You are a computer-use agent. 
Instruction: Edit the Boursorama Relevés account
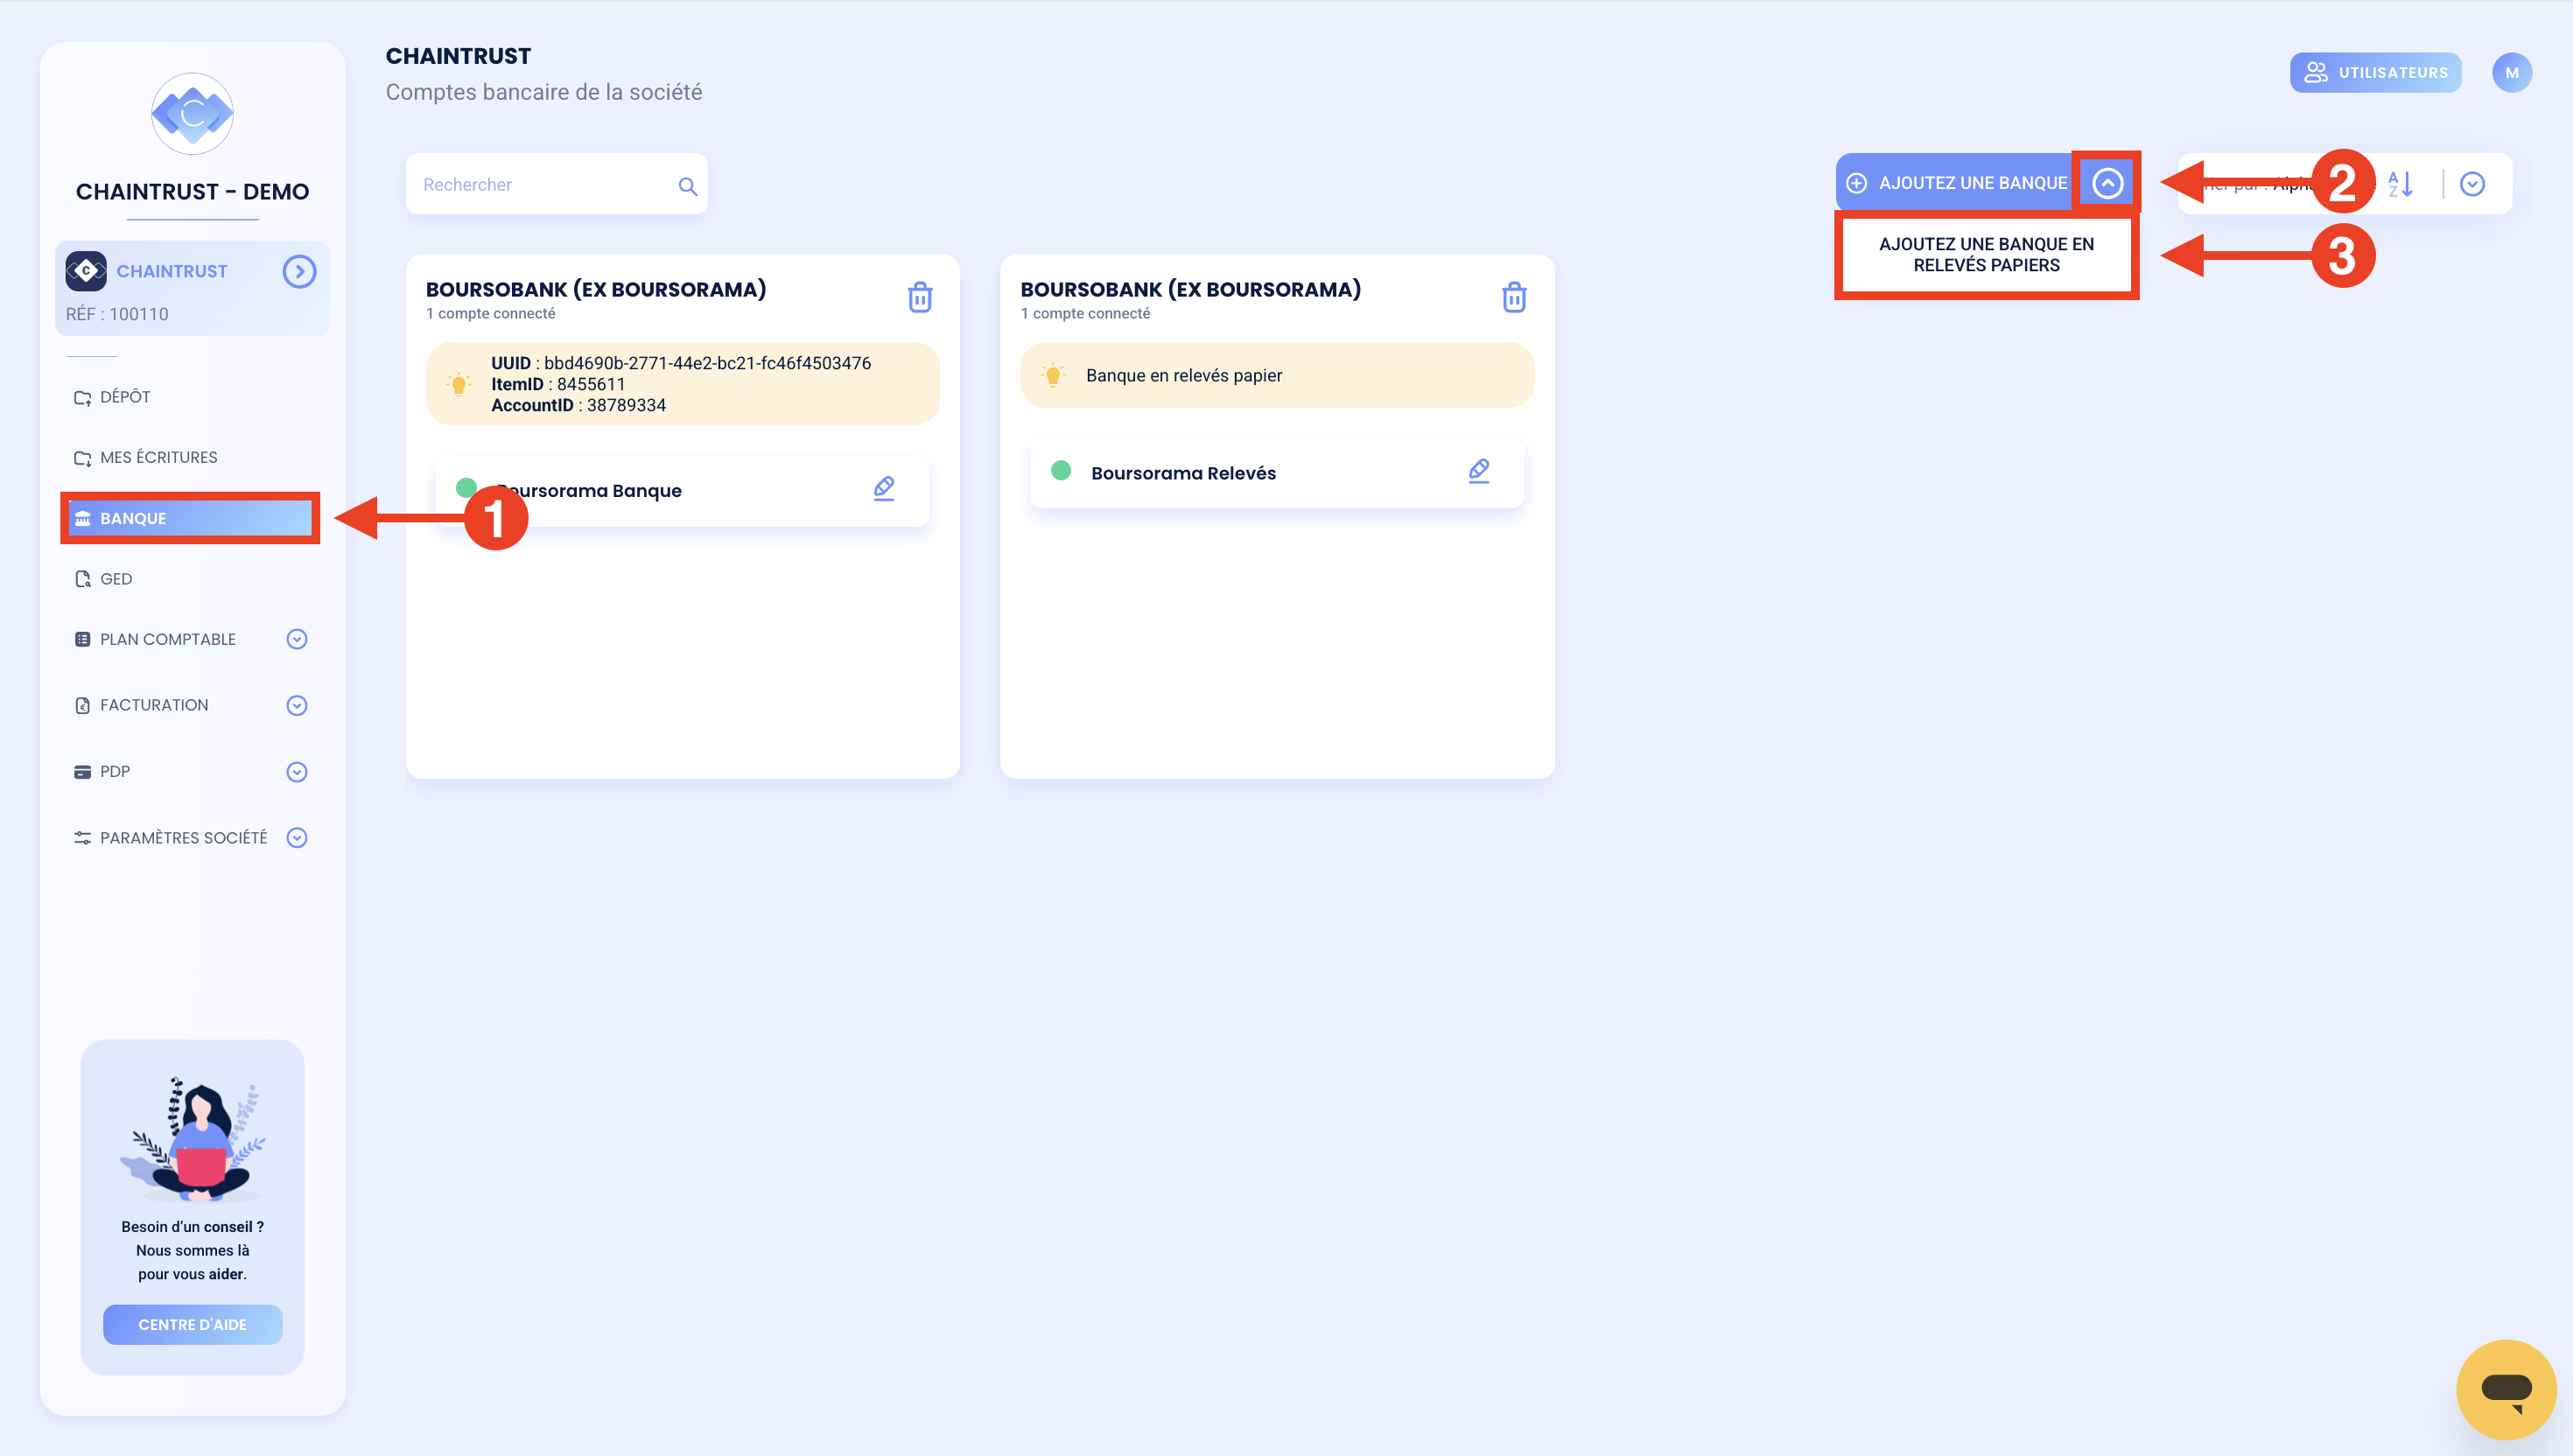point(1479,471)
